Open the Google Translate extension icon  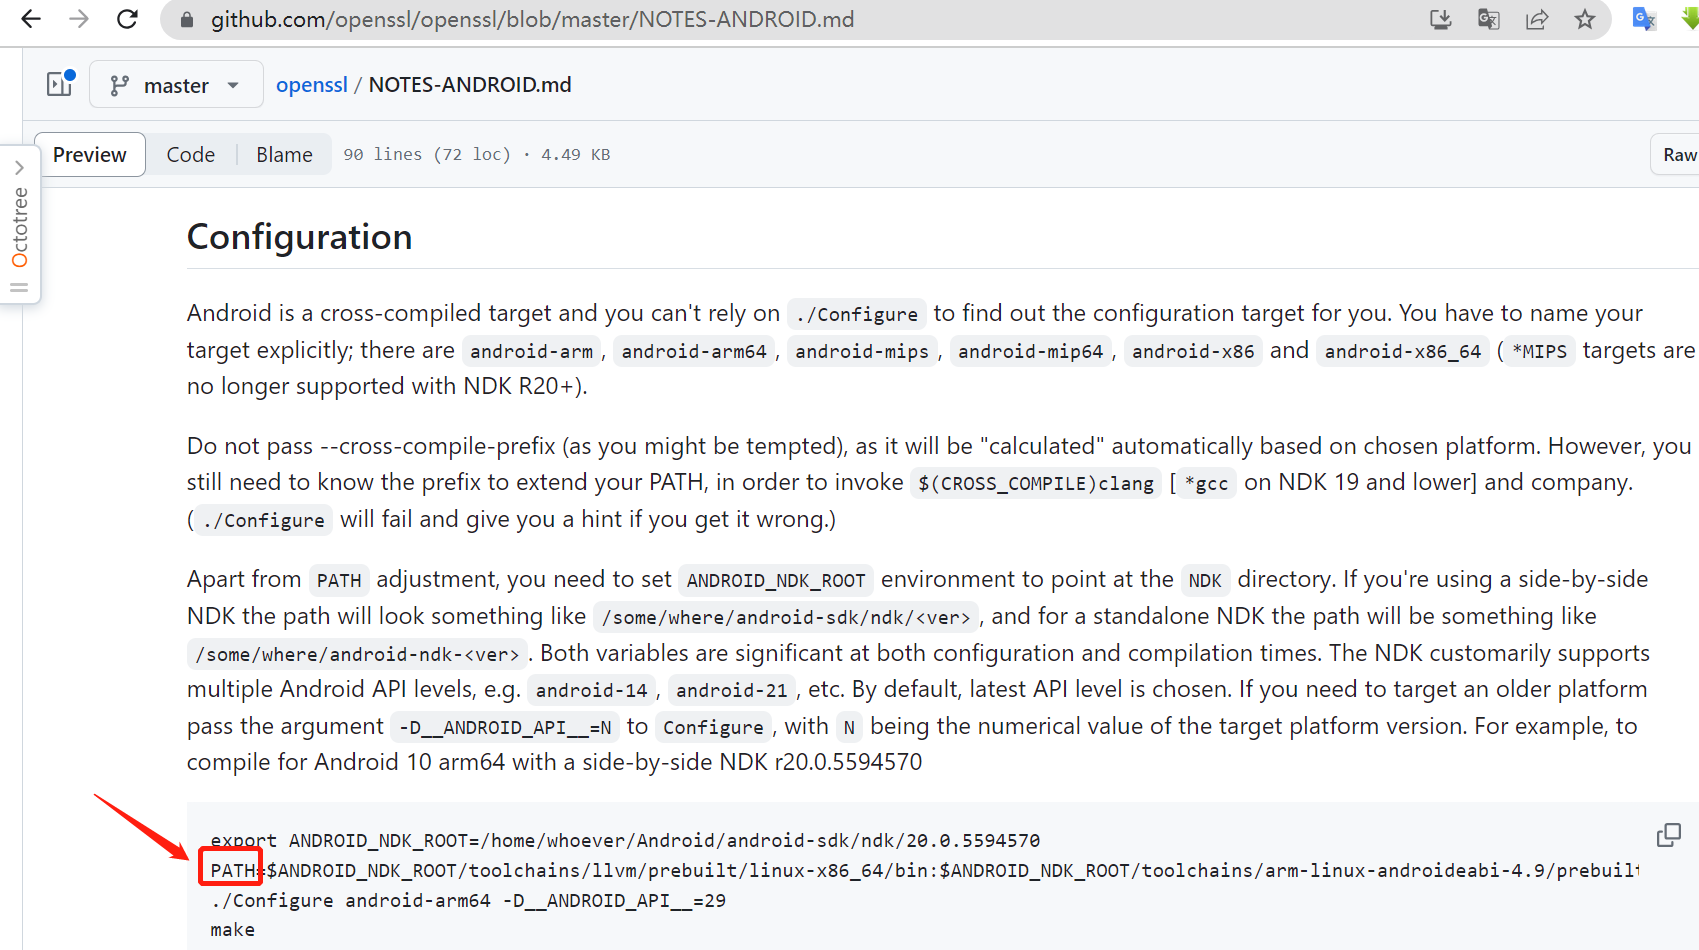pos(1644,19)
